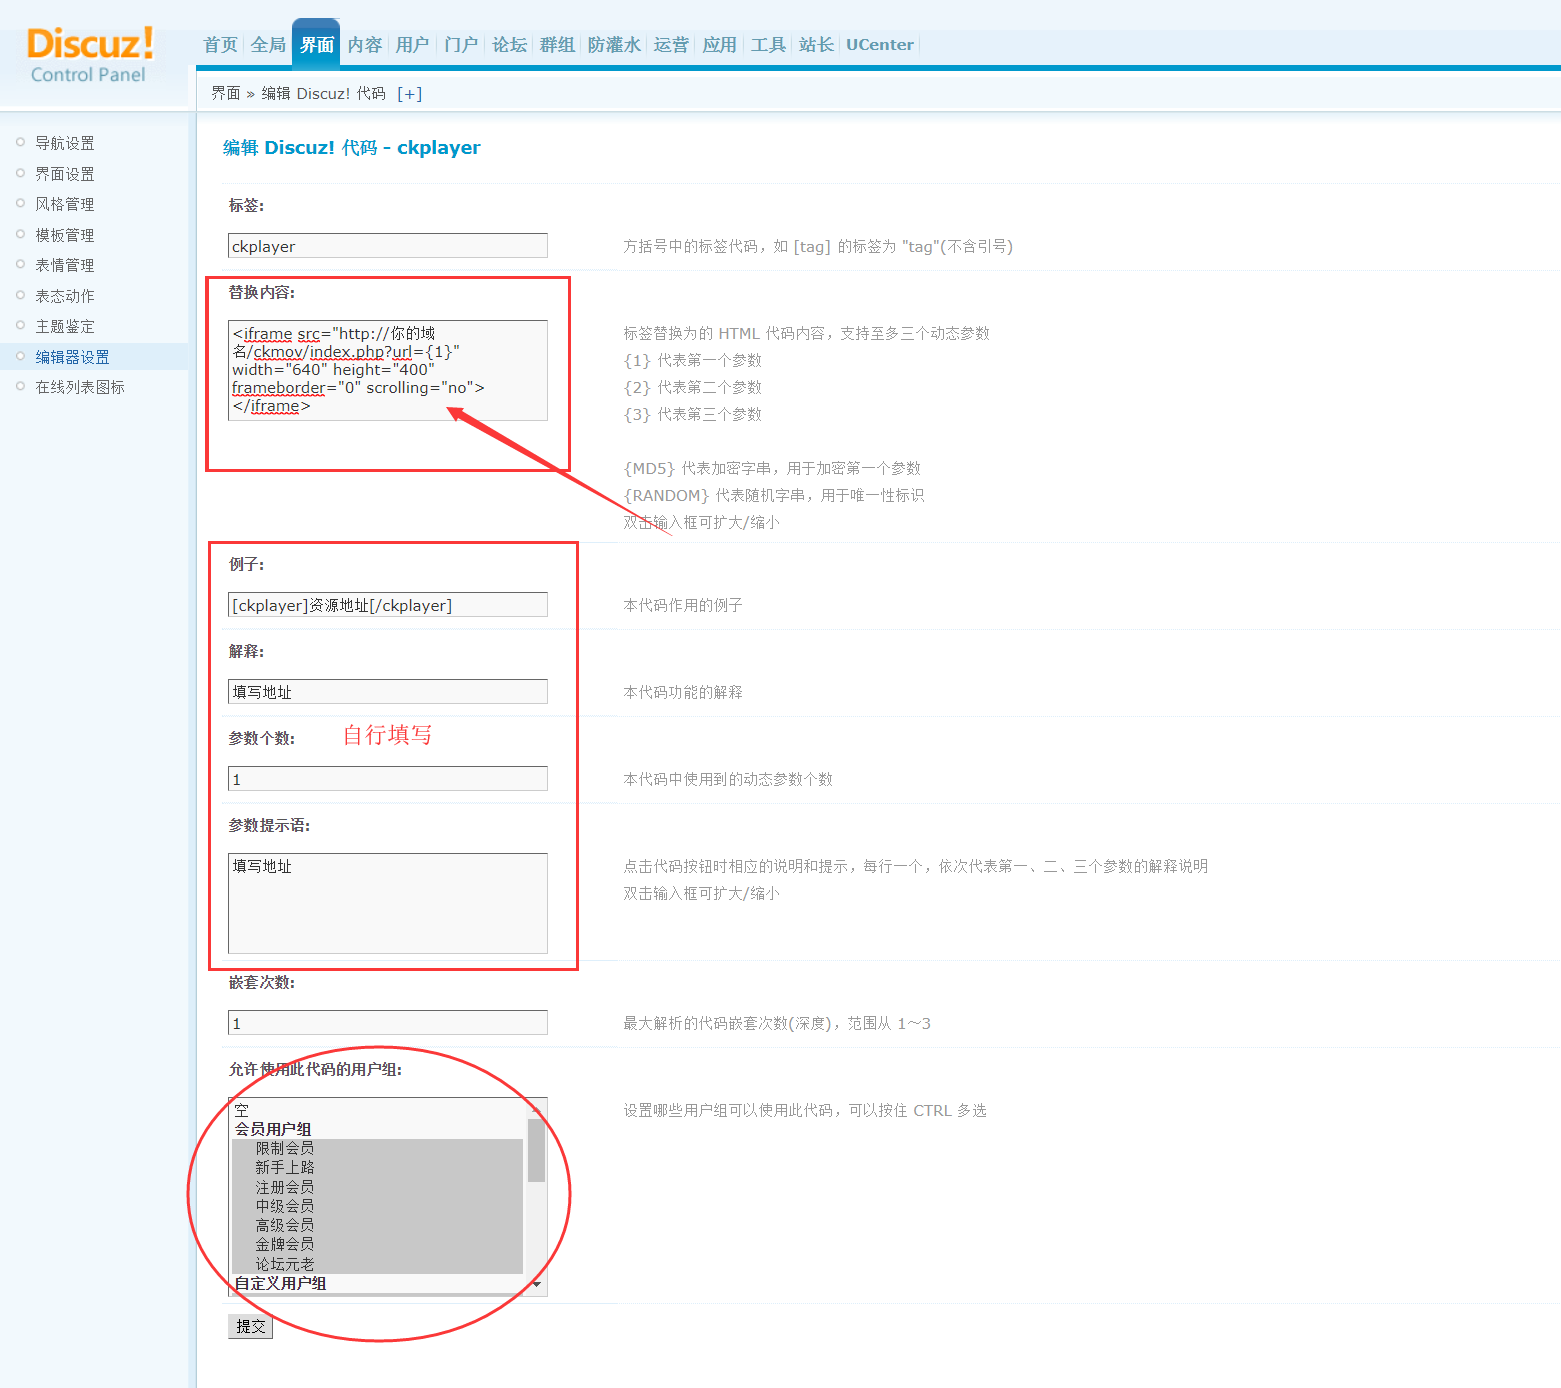The height and width of the screenshot is (1388, 1561).
Task: Select 论坛元老 in user group list
Action: [378, 1264]
